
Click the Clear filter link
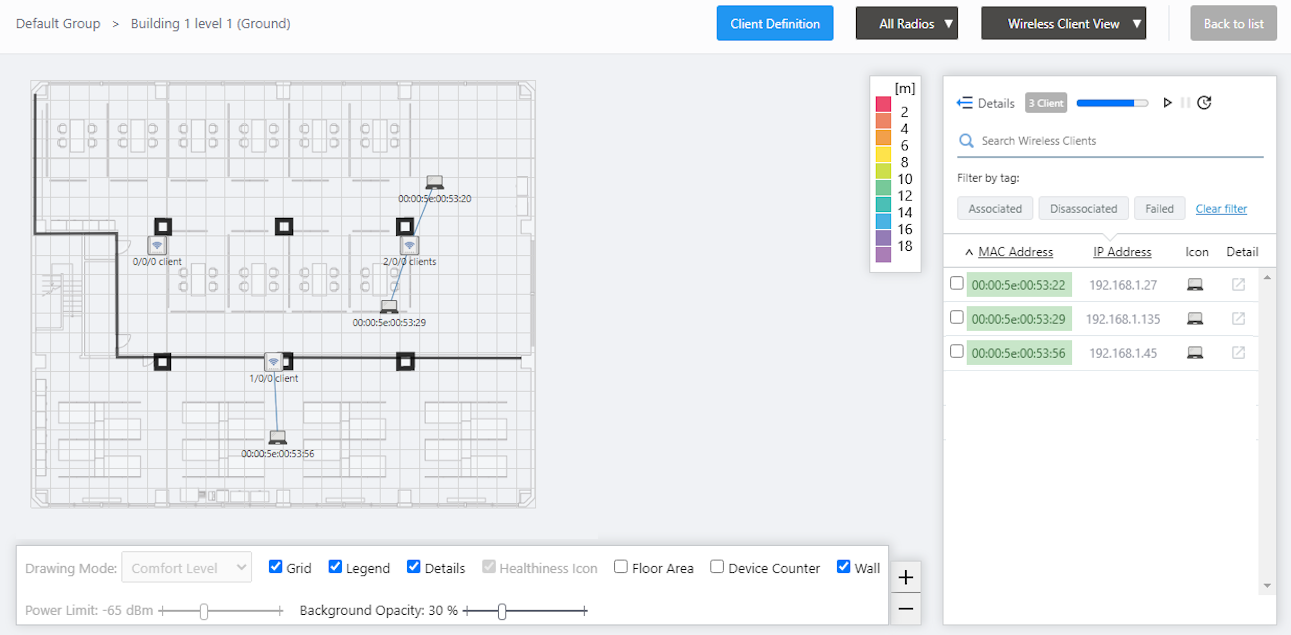pos(1221,209)
